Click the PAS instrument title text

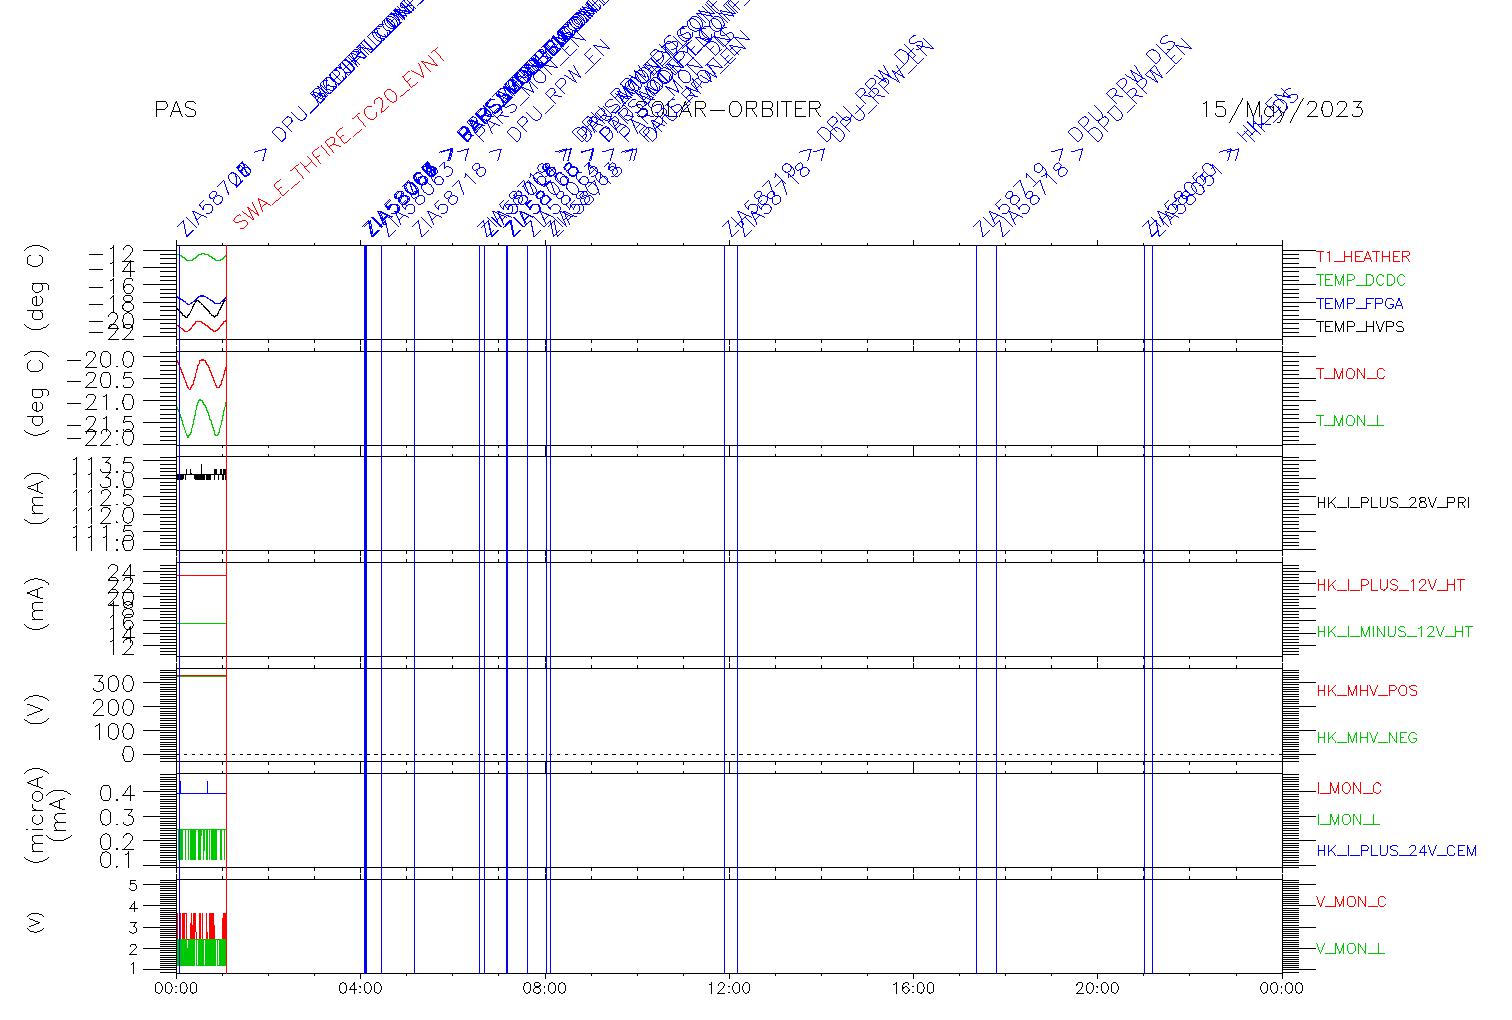[x=176, y=110]
